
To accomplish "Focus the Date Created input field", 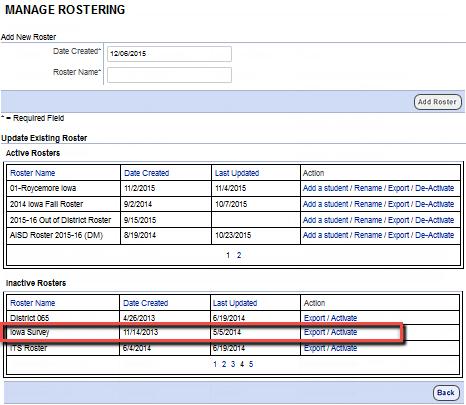I will pyautogui.click(x=169, y=54).
